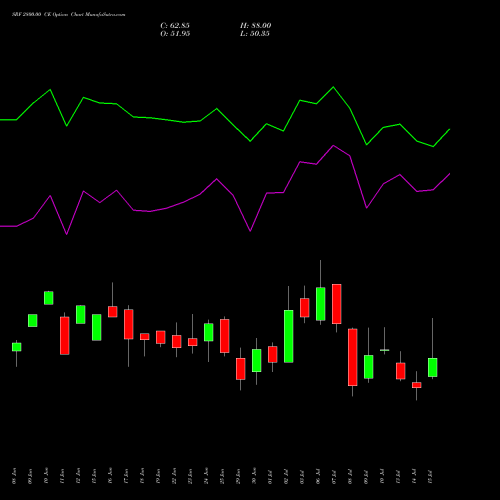
Task: Click the high value H: 88.00
Action: click(256, 26)
